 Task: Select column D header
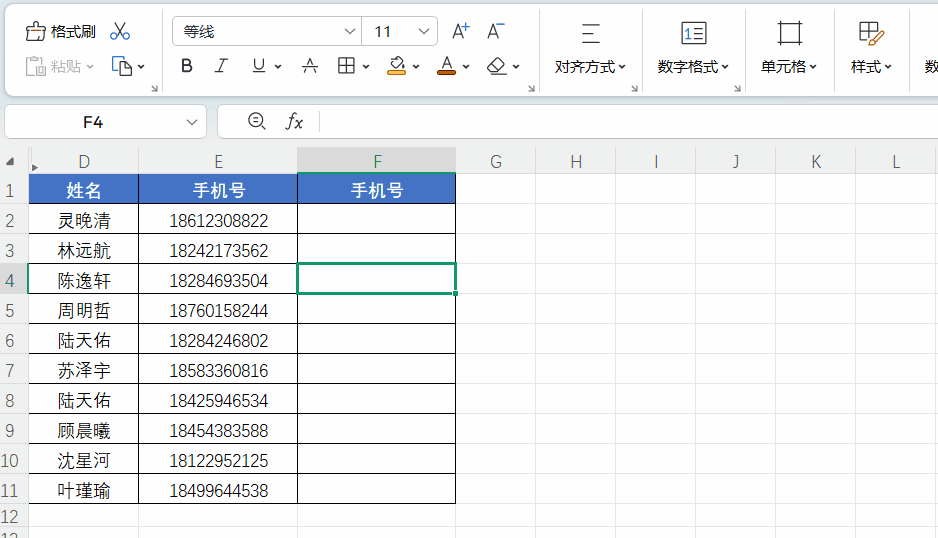pyautogui.click(x=84, y=162)
